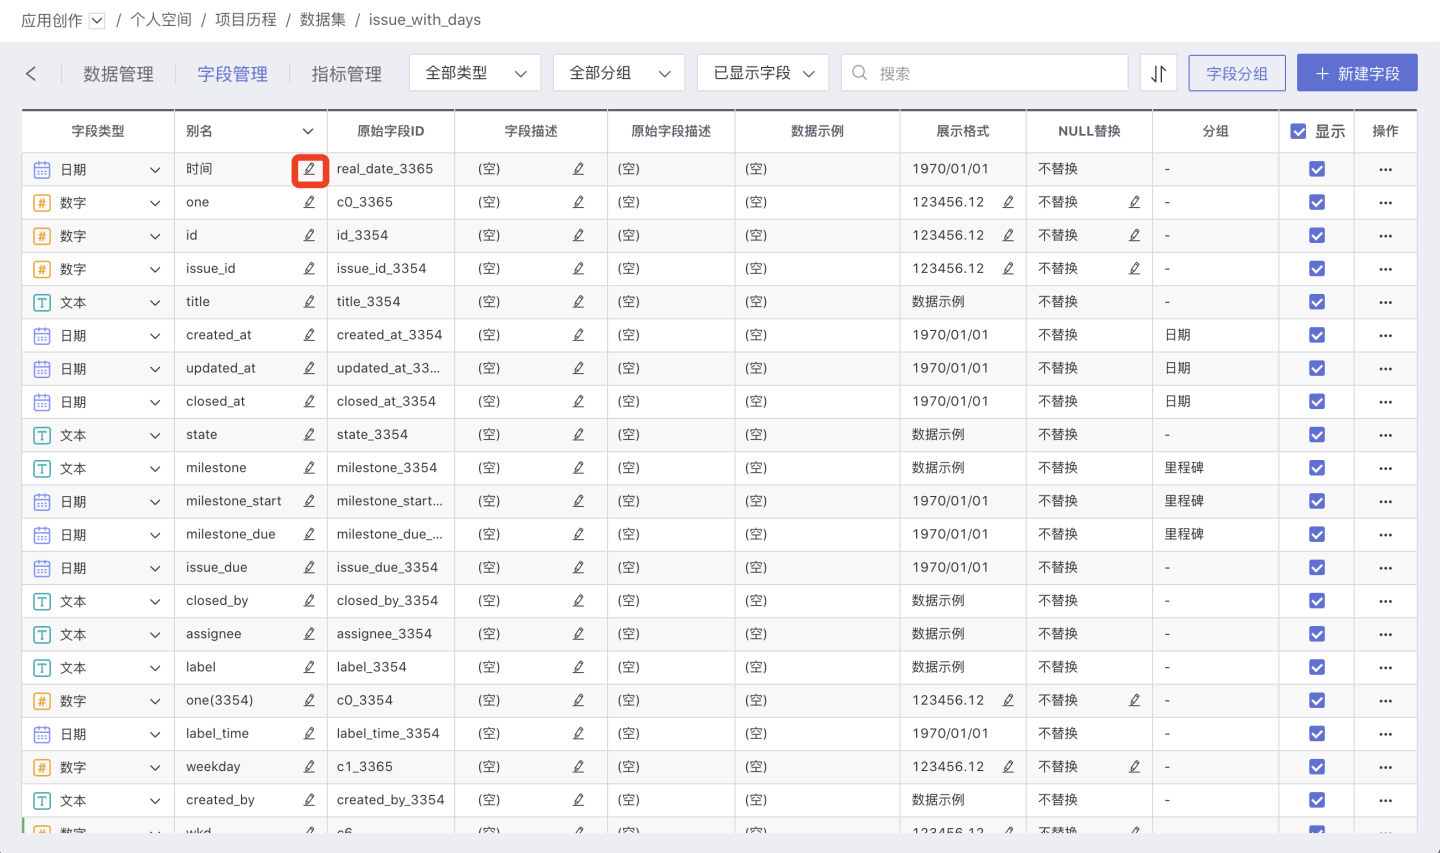The height and width of the screenshot is (853, 1440).
Task: Switch to the 数据管理 tab
Action: [x=118, y=74]
